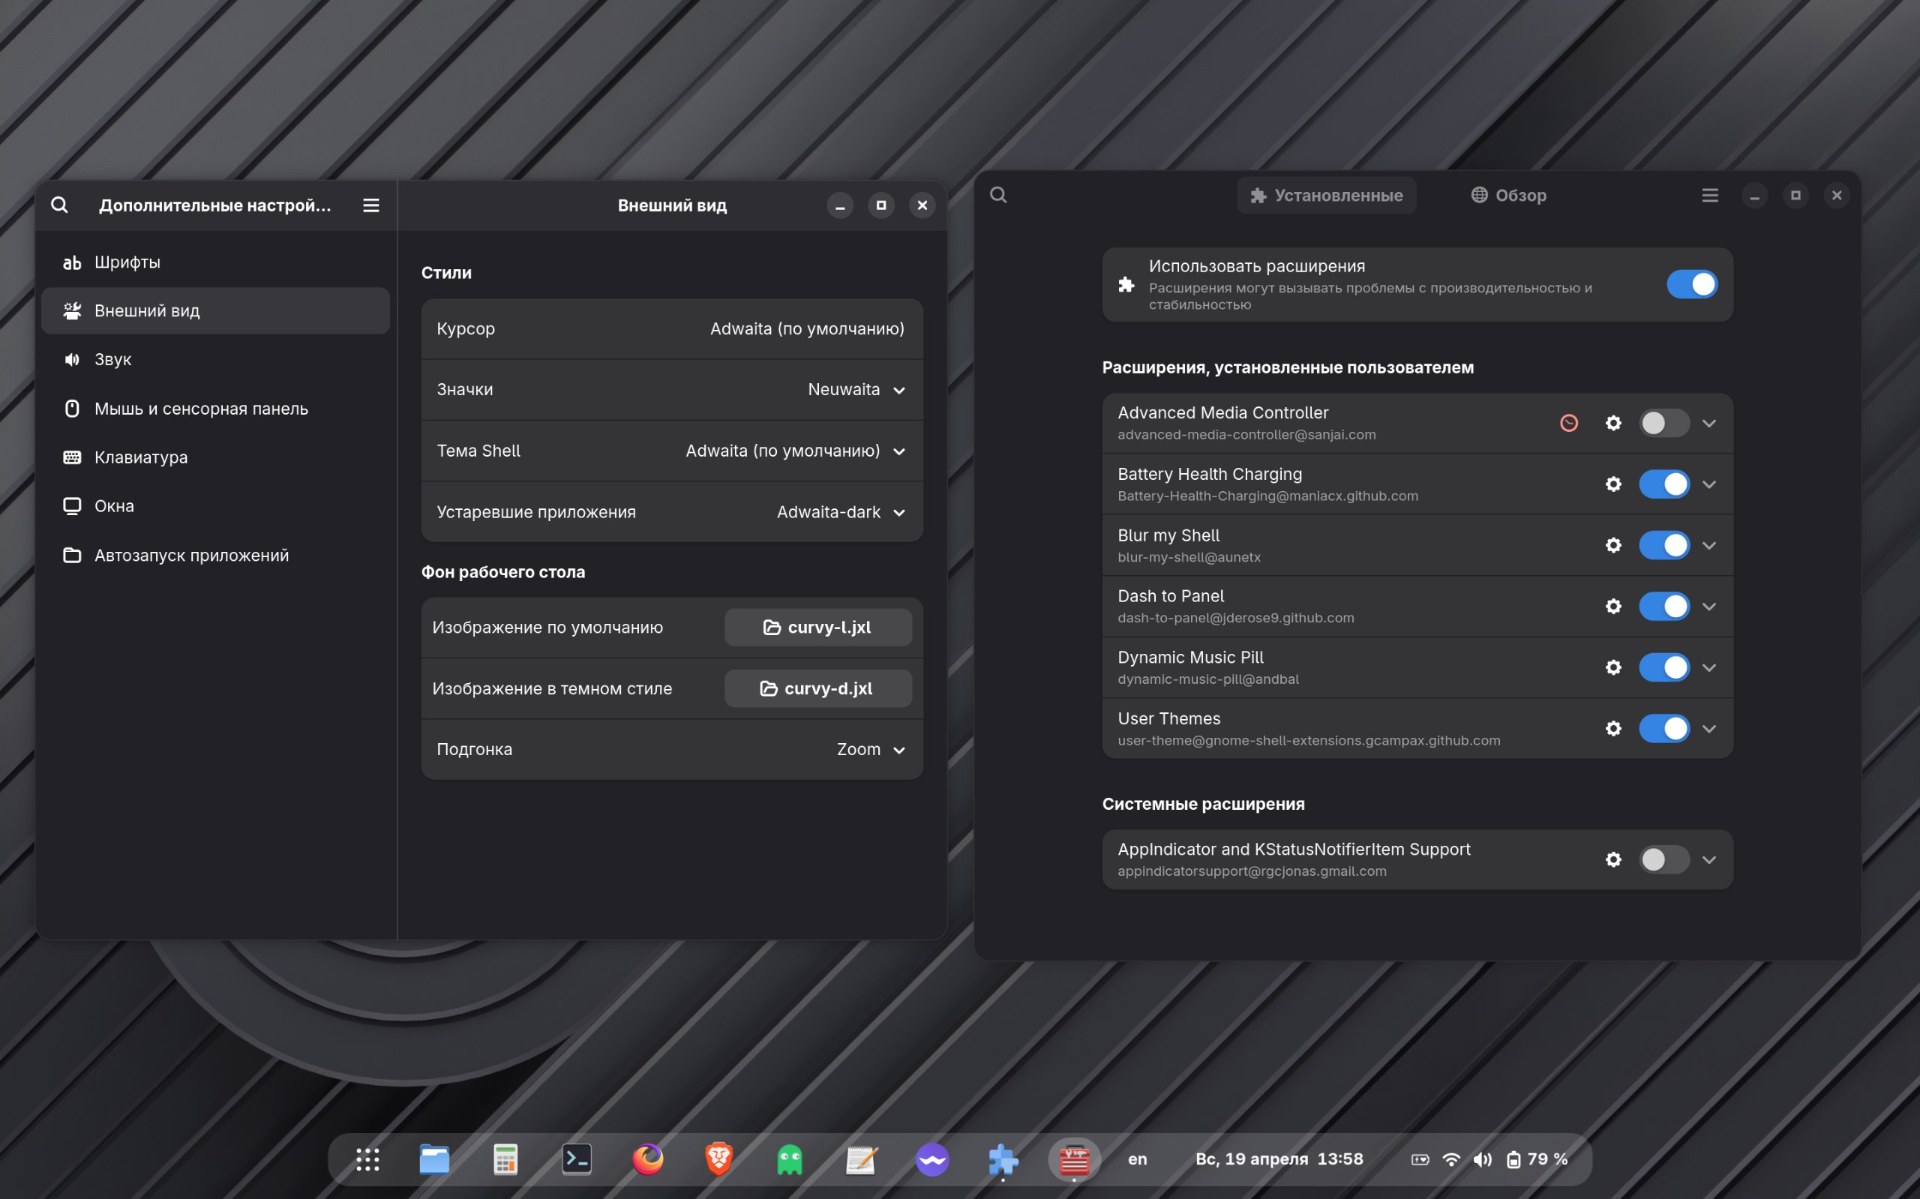
Task: Choose default image curvy-l.jxl button
Action: click(x=817, y=627)
